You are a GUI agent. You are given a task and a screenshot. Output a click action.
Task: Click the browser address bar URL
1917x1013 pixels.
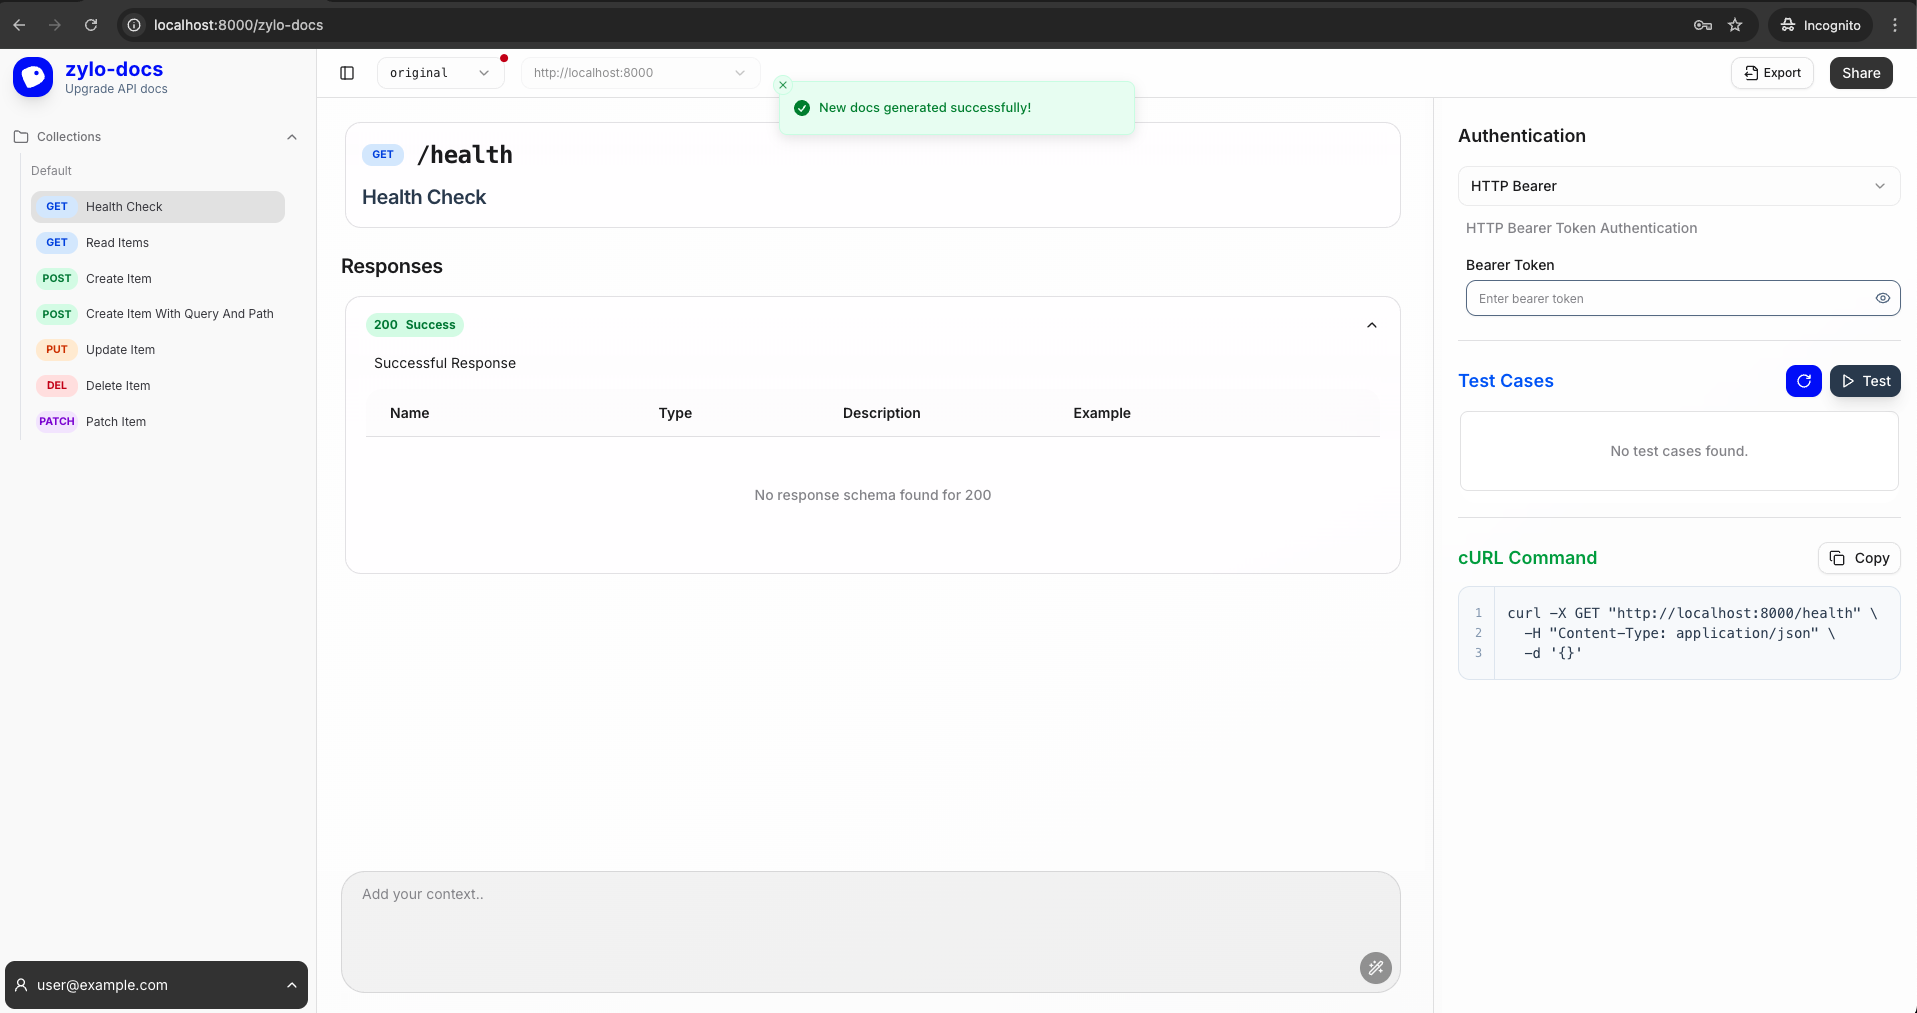[238, 25]
